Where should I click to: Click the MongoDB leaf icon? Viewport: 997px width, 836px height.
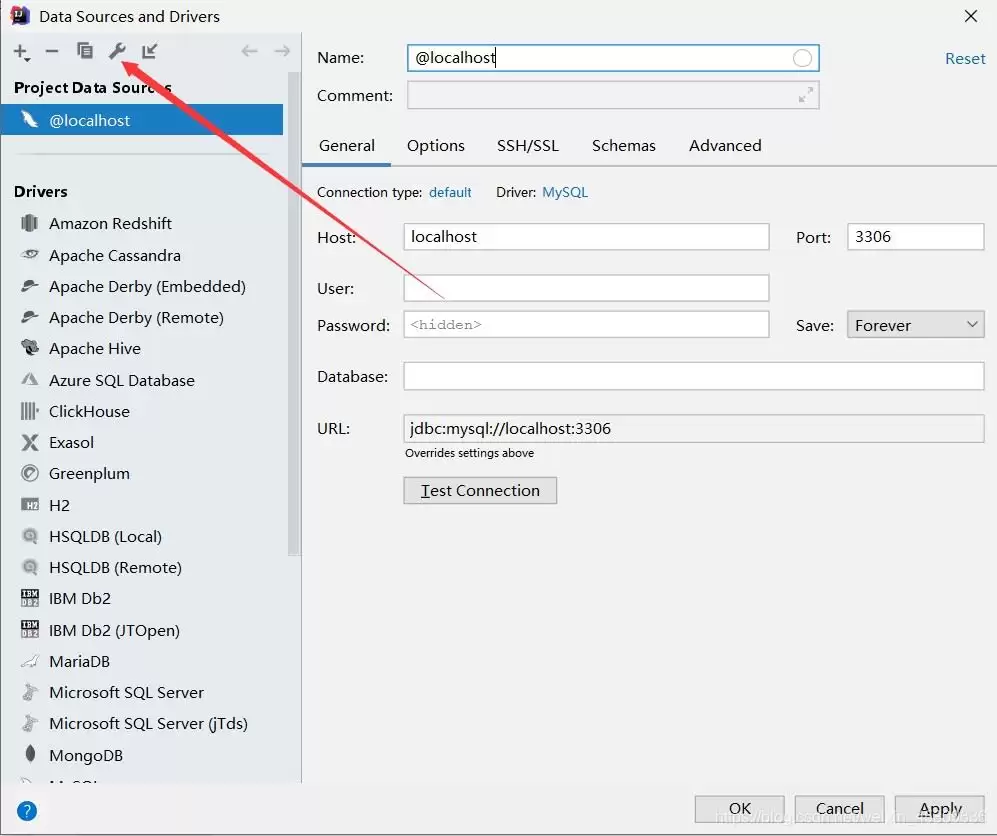tap(29, 754)
